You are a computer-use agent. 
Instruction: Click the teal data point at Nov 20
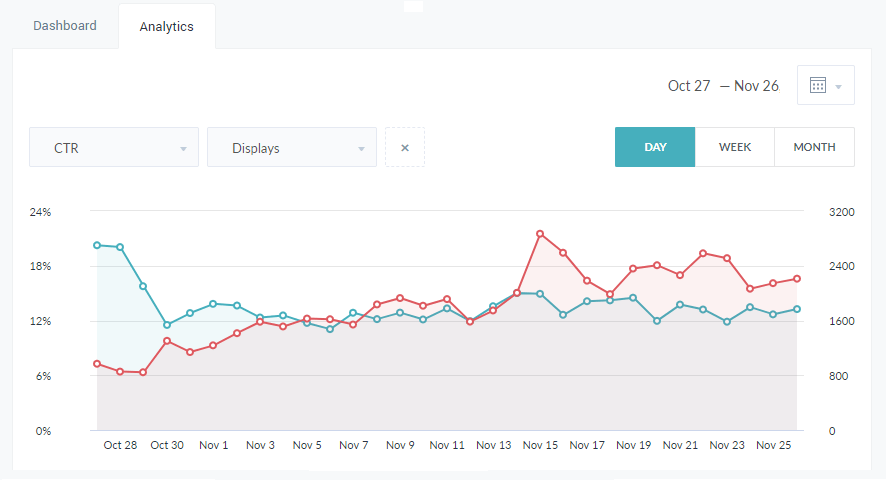(x=657, y=321)
